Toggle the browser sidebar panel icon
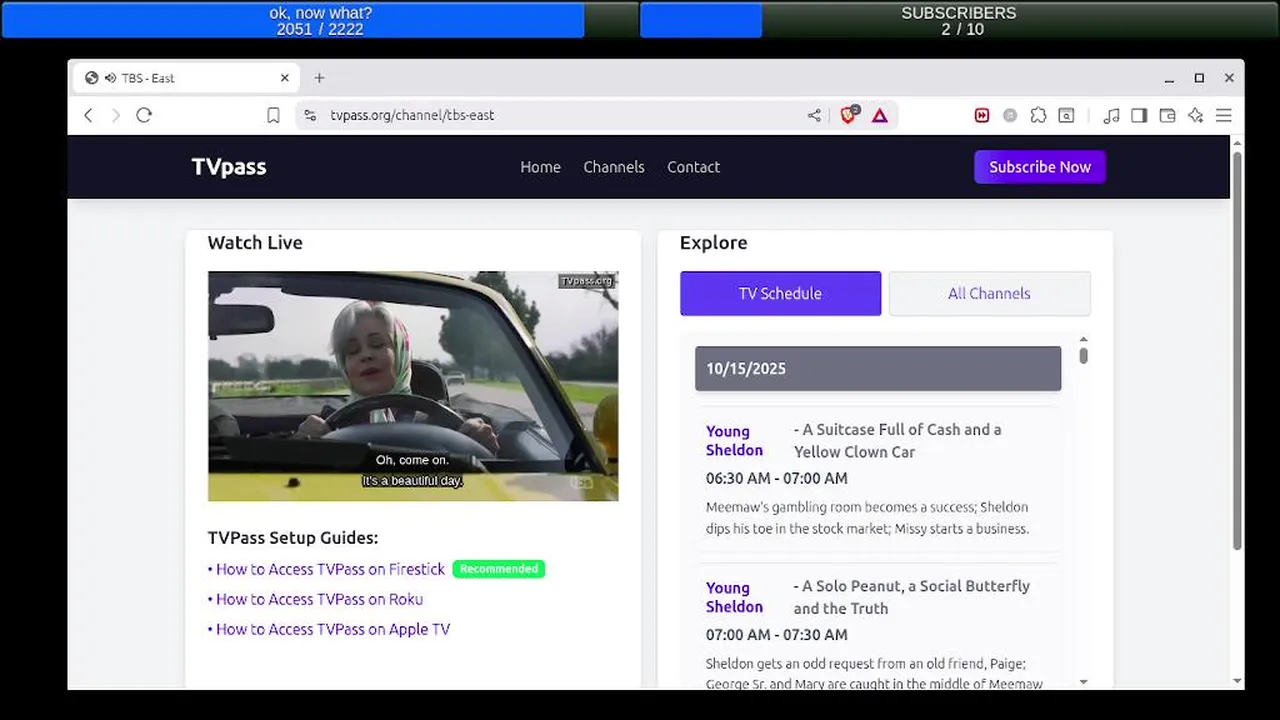 (x=1139, y=116)
